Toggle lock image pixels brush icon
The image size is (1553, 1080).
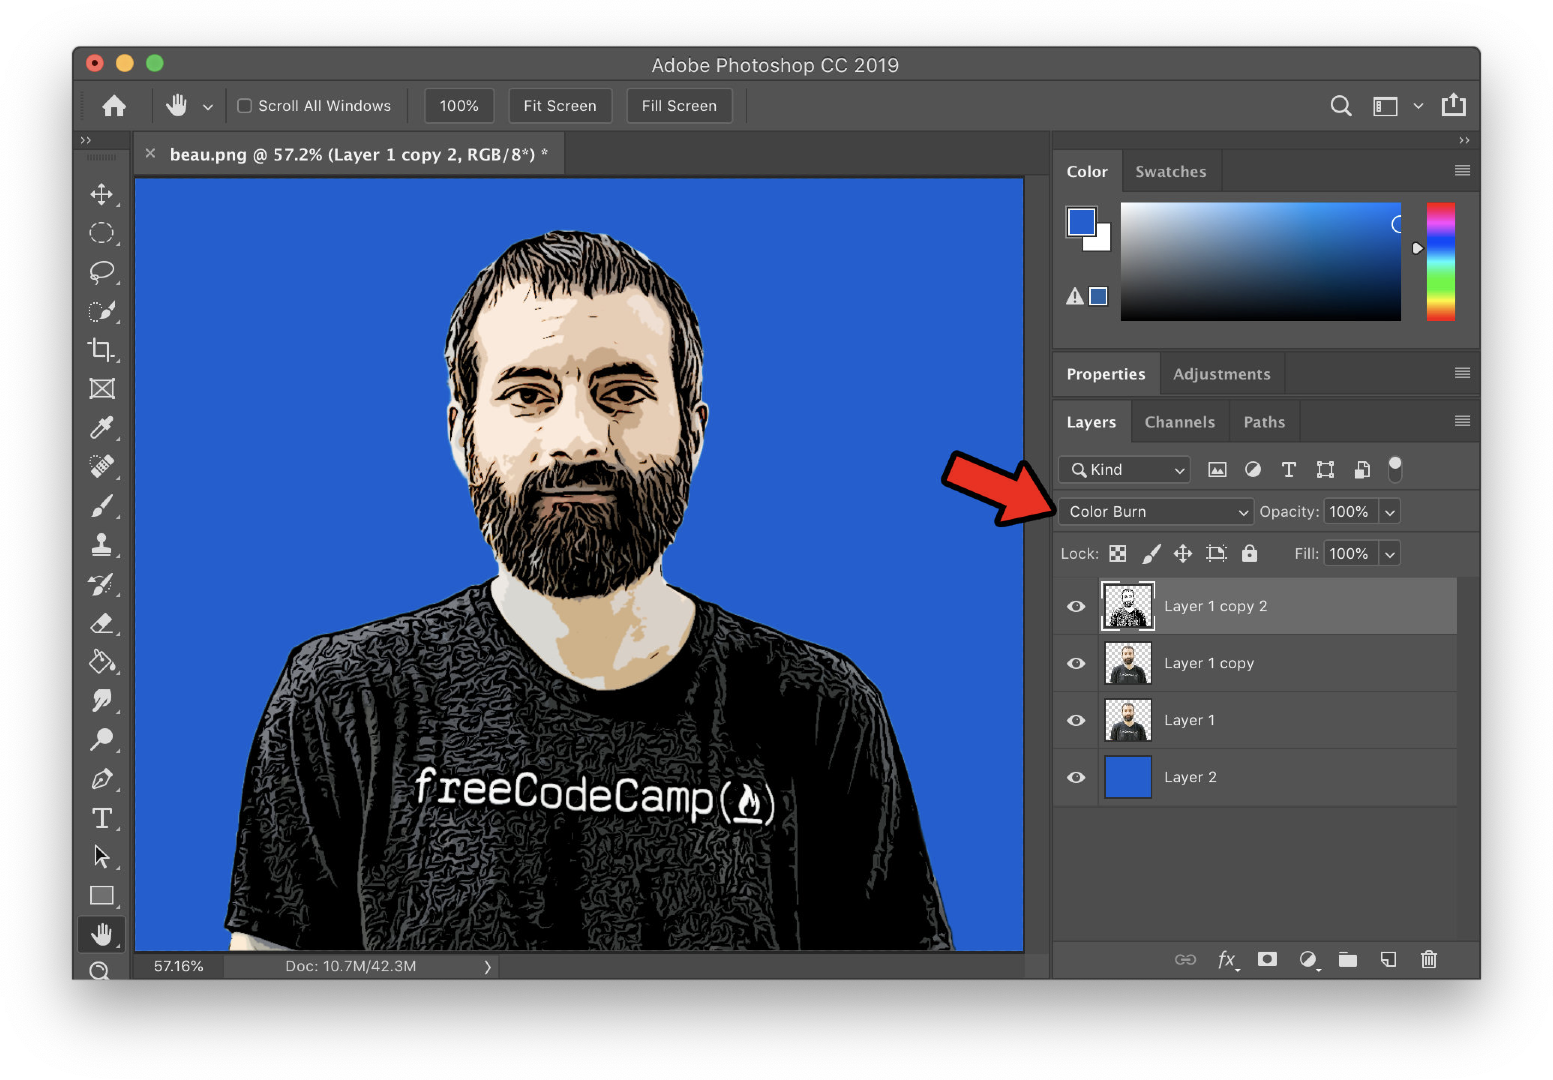pyautogui.click(x=1151, y=554)
